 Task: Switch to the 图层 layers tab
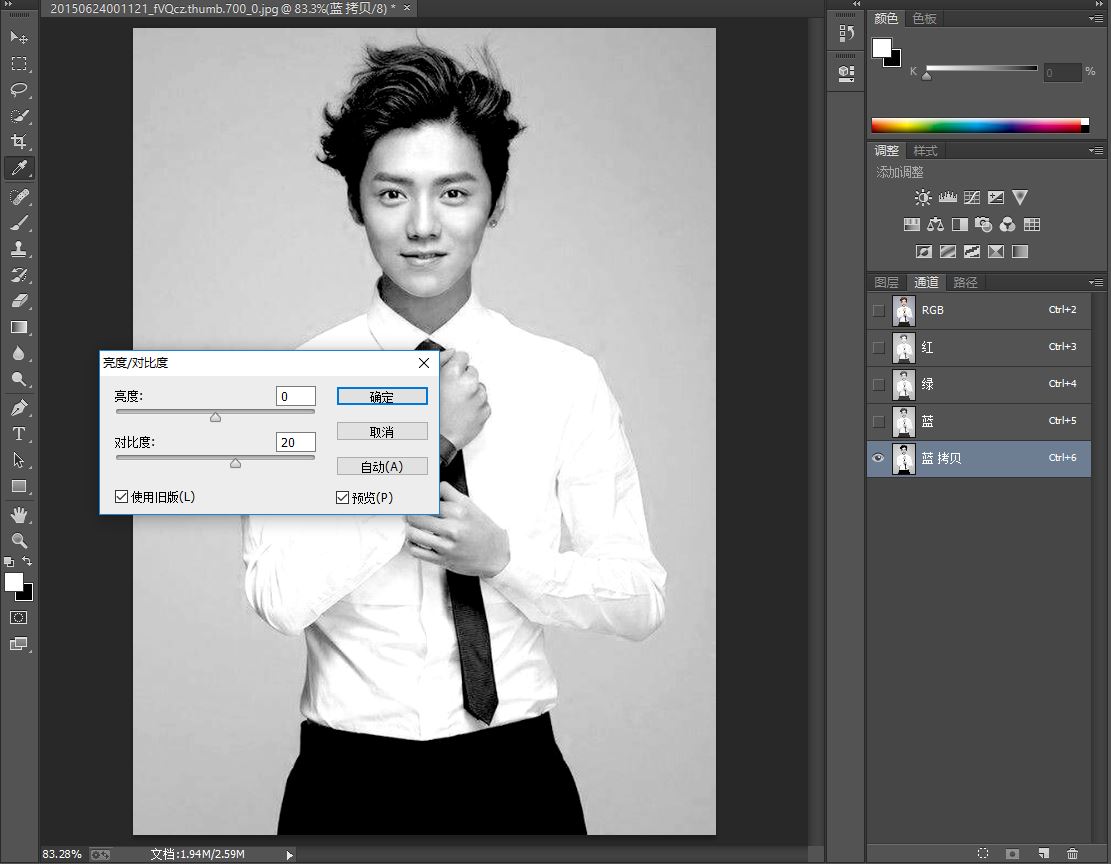tap(886, 282)
